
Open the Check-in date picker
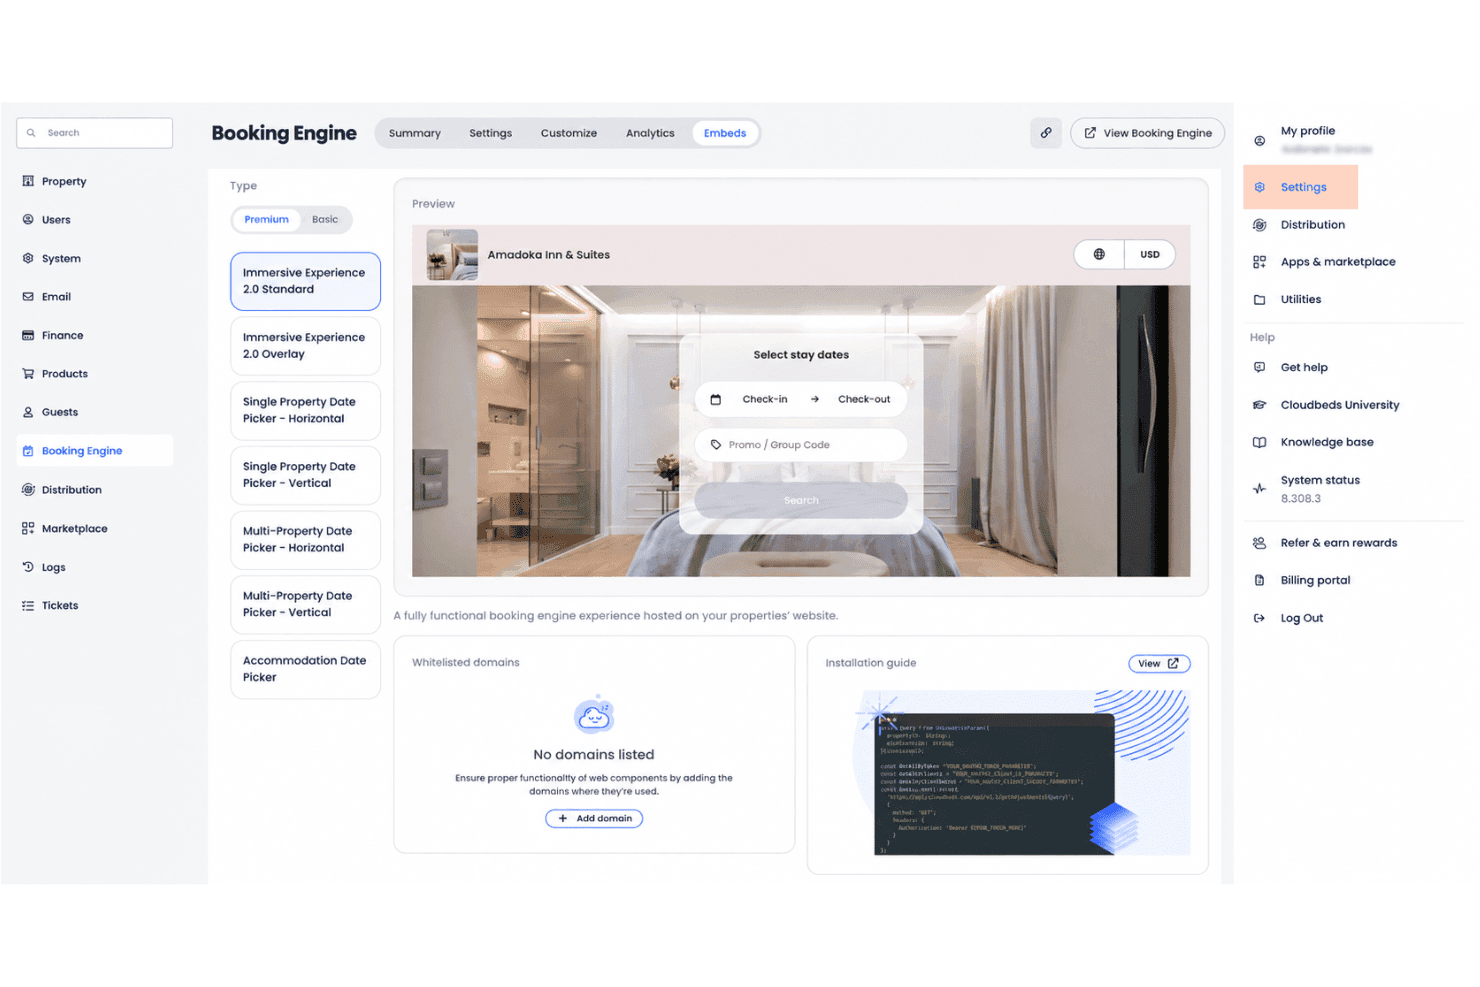(764, 399)
